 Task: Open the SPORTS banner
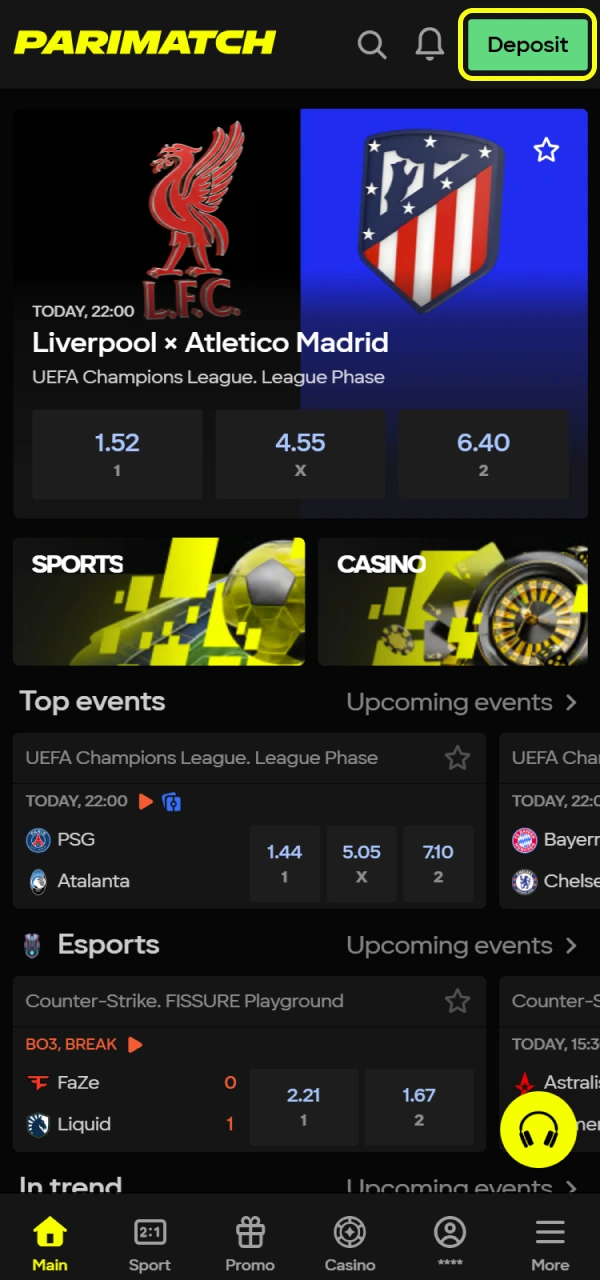[159, 601]
